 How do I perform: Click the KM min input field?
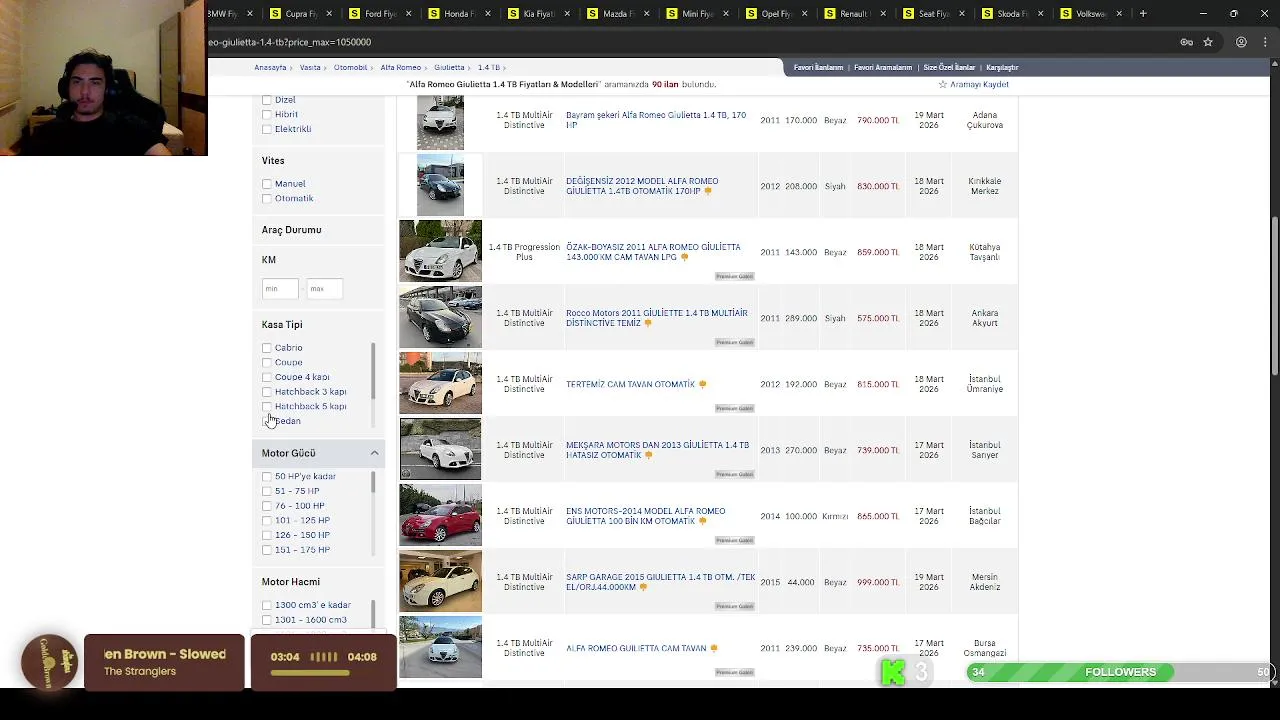tap(280, 289)
